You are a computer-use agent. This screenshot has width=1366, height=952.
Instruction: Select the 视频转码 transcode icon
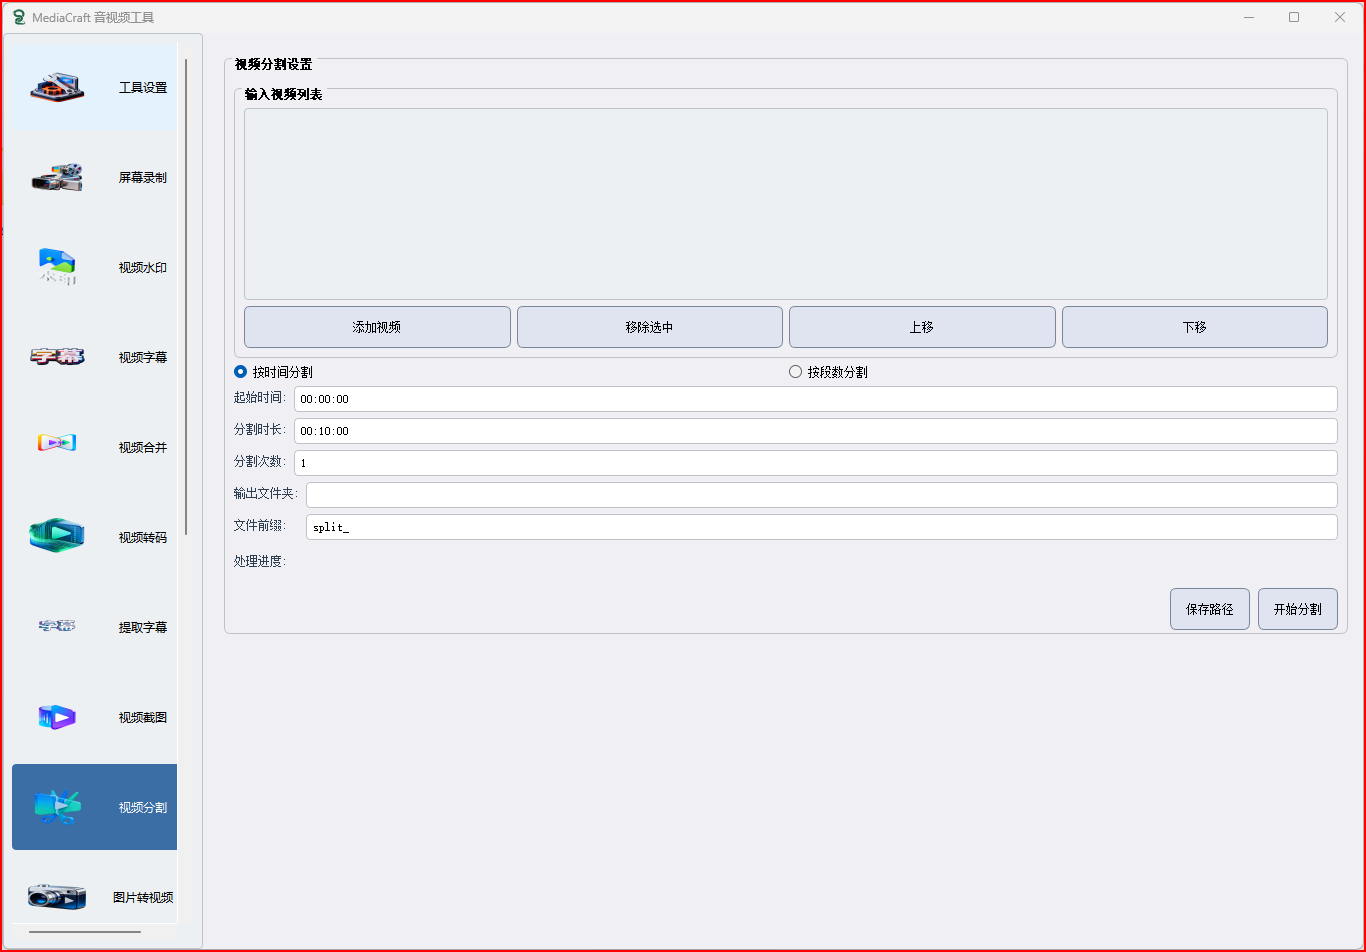click(57, 536)
